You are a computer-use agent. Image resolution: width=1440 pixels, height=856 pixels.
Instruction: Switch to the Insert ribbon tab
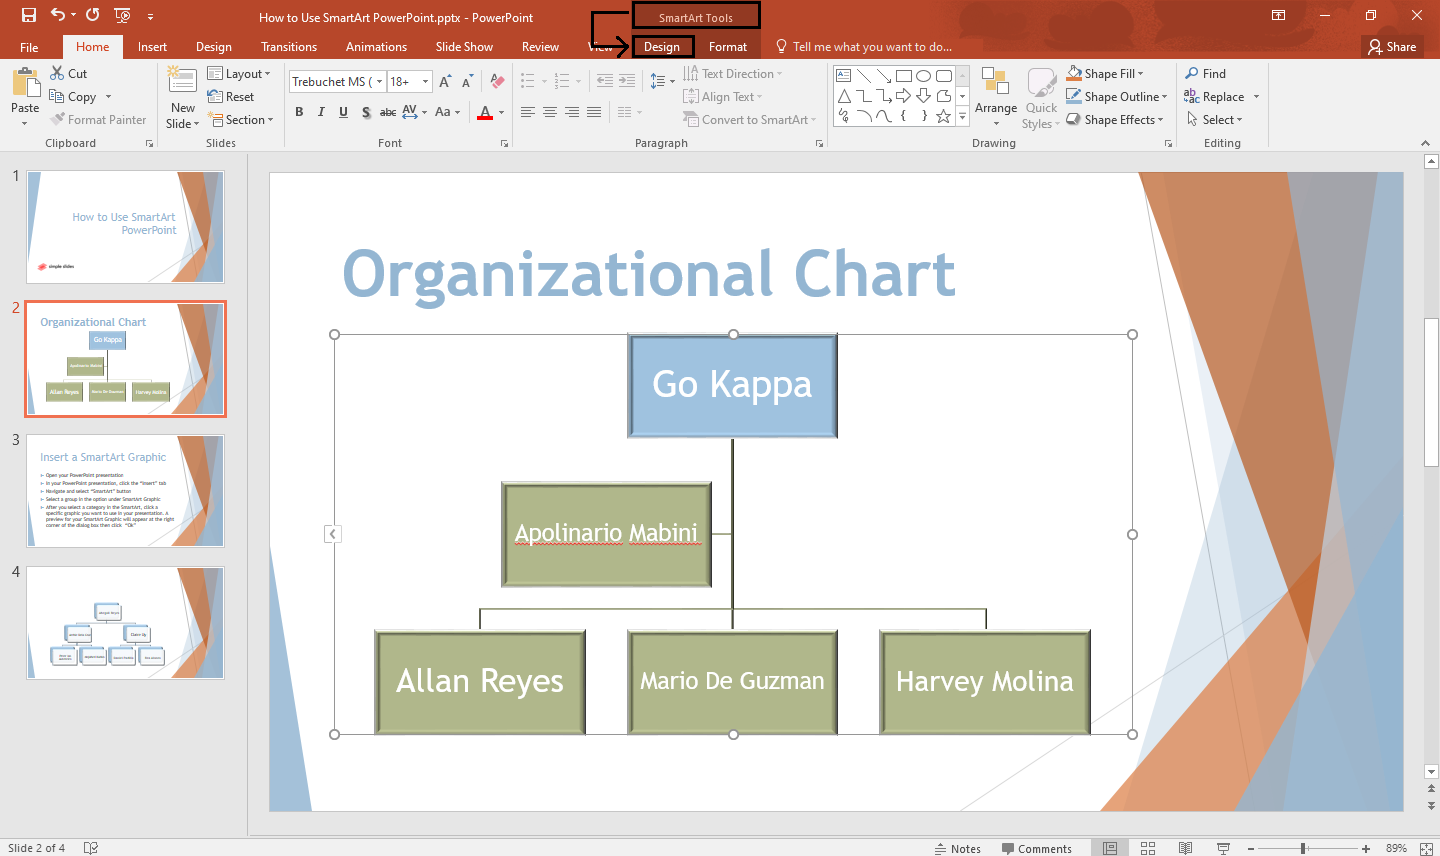[x=152, y=46]
